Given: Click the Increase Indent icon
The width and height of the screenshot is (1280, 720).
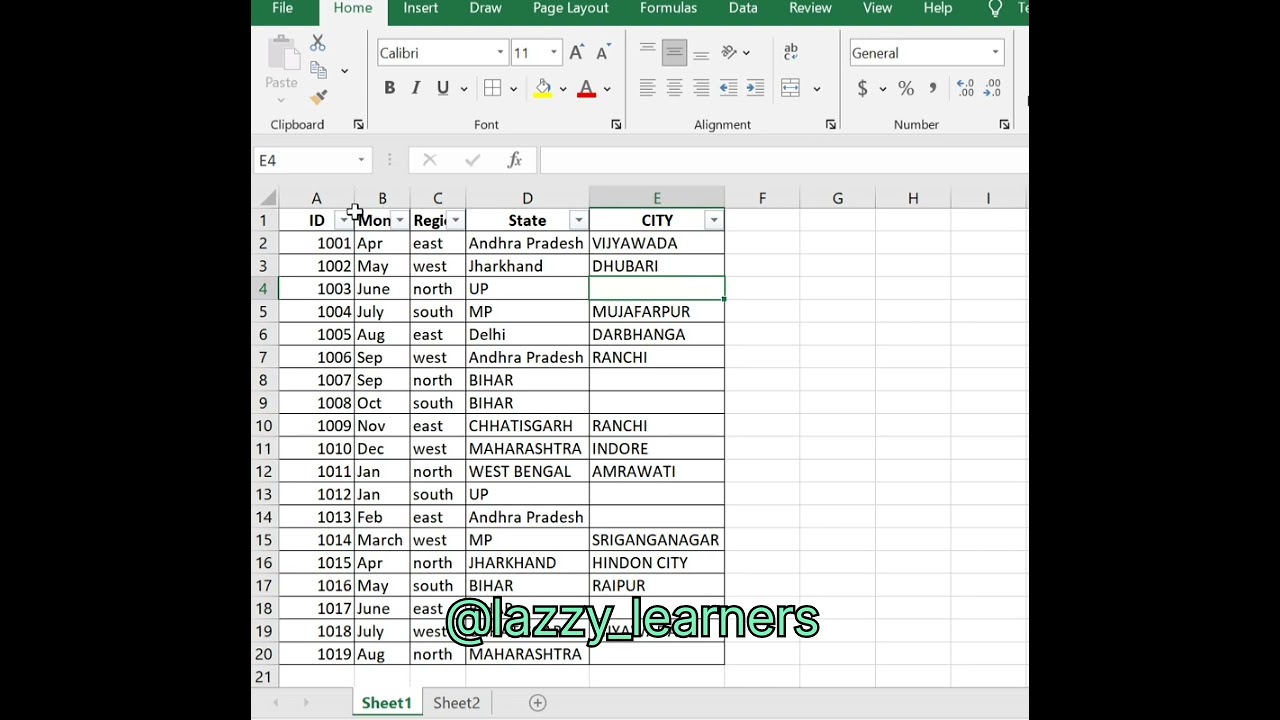Looking at the screenshot, I should click(755, 88).
